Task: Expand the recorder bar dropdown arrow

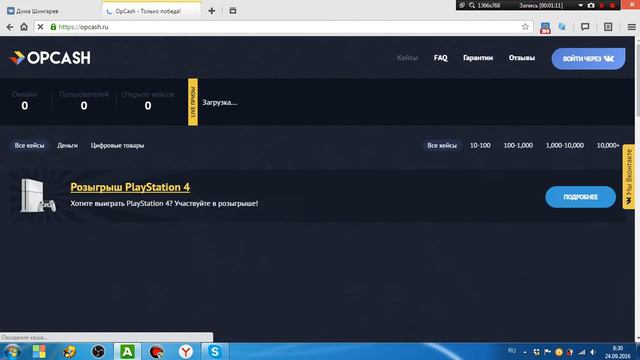Action: 580,5
